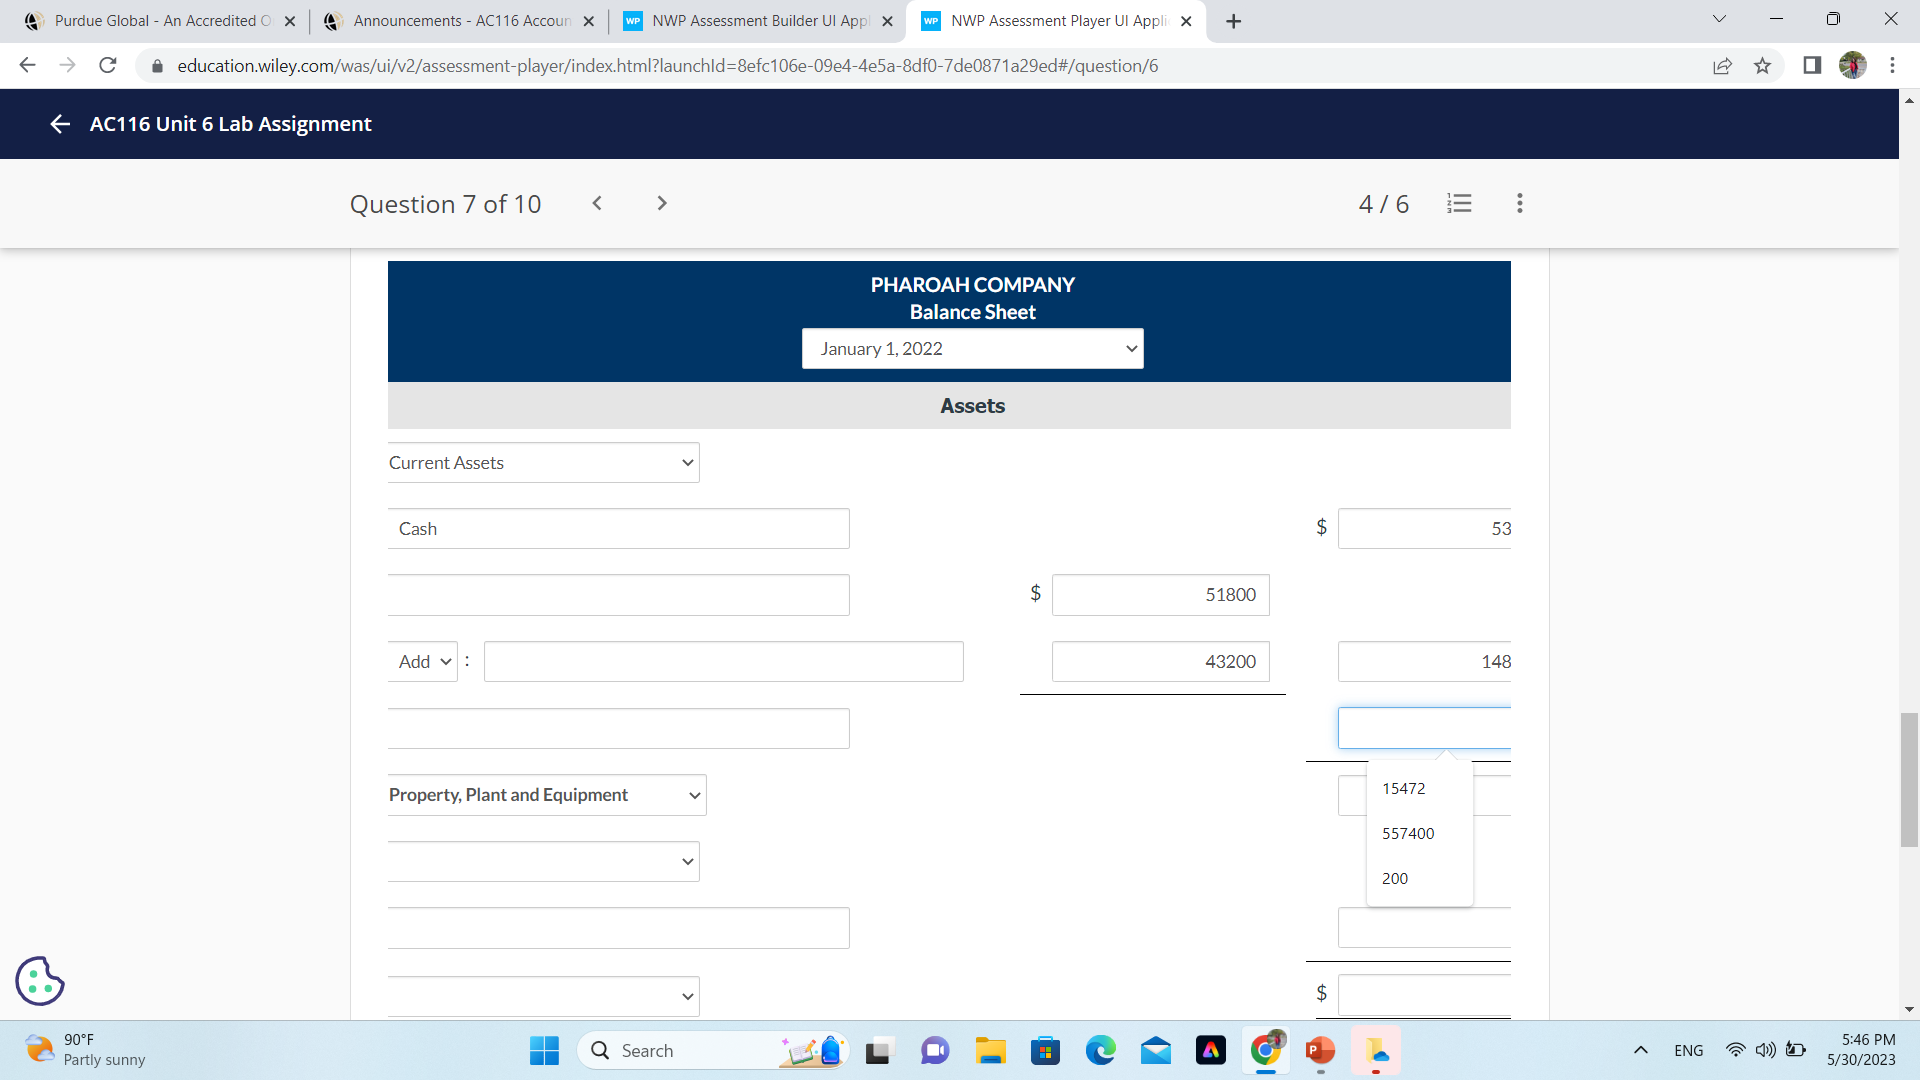
Task: Bookmark the page using the star icon
Action: pyautogui.click(x=1762, y=66)
